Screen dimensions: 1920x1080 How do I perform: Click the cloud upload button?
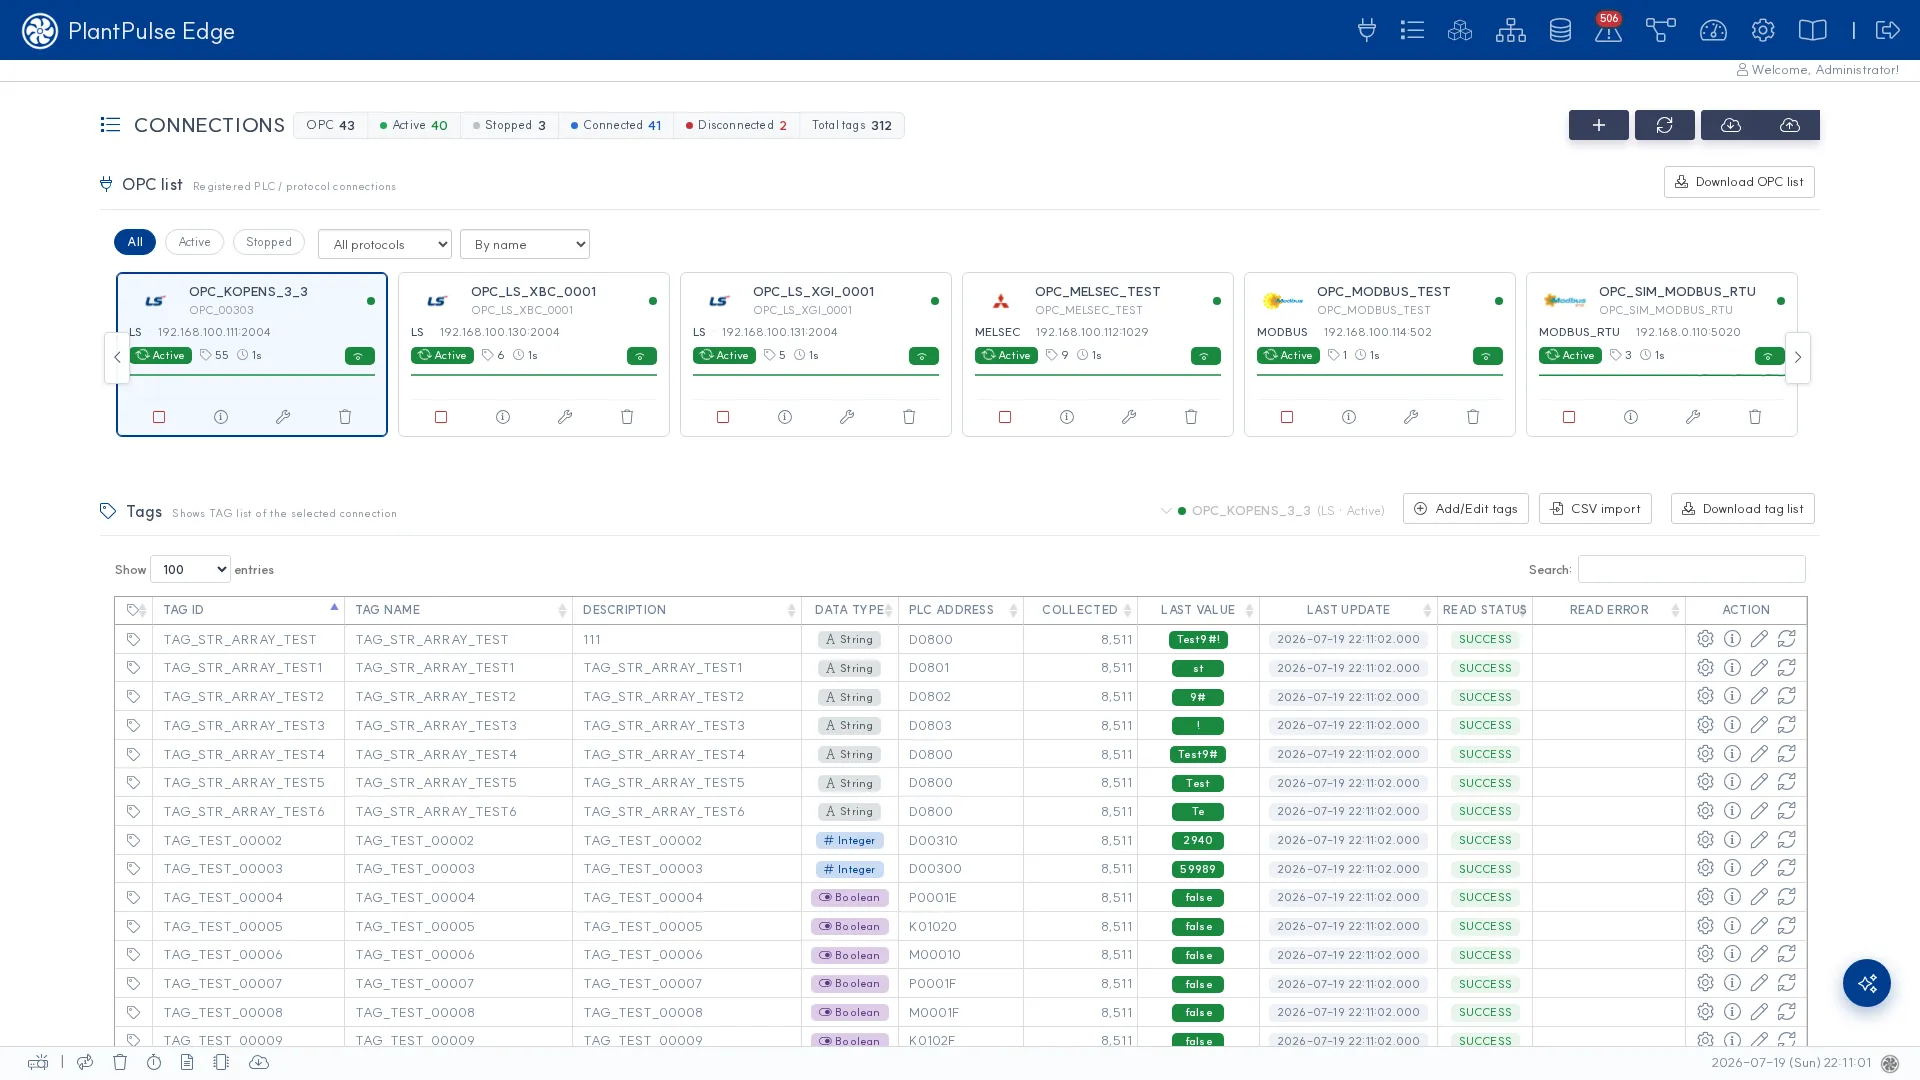click(1790, 125)
